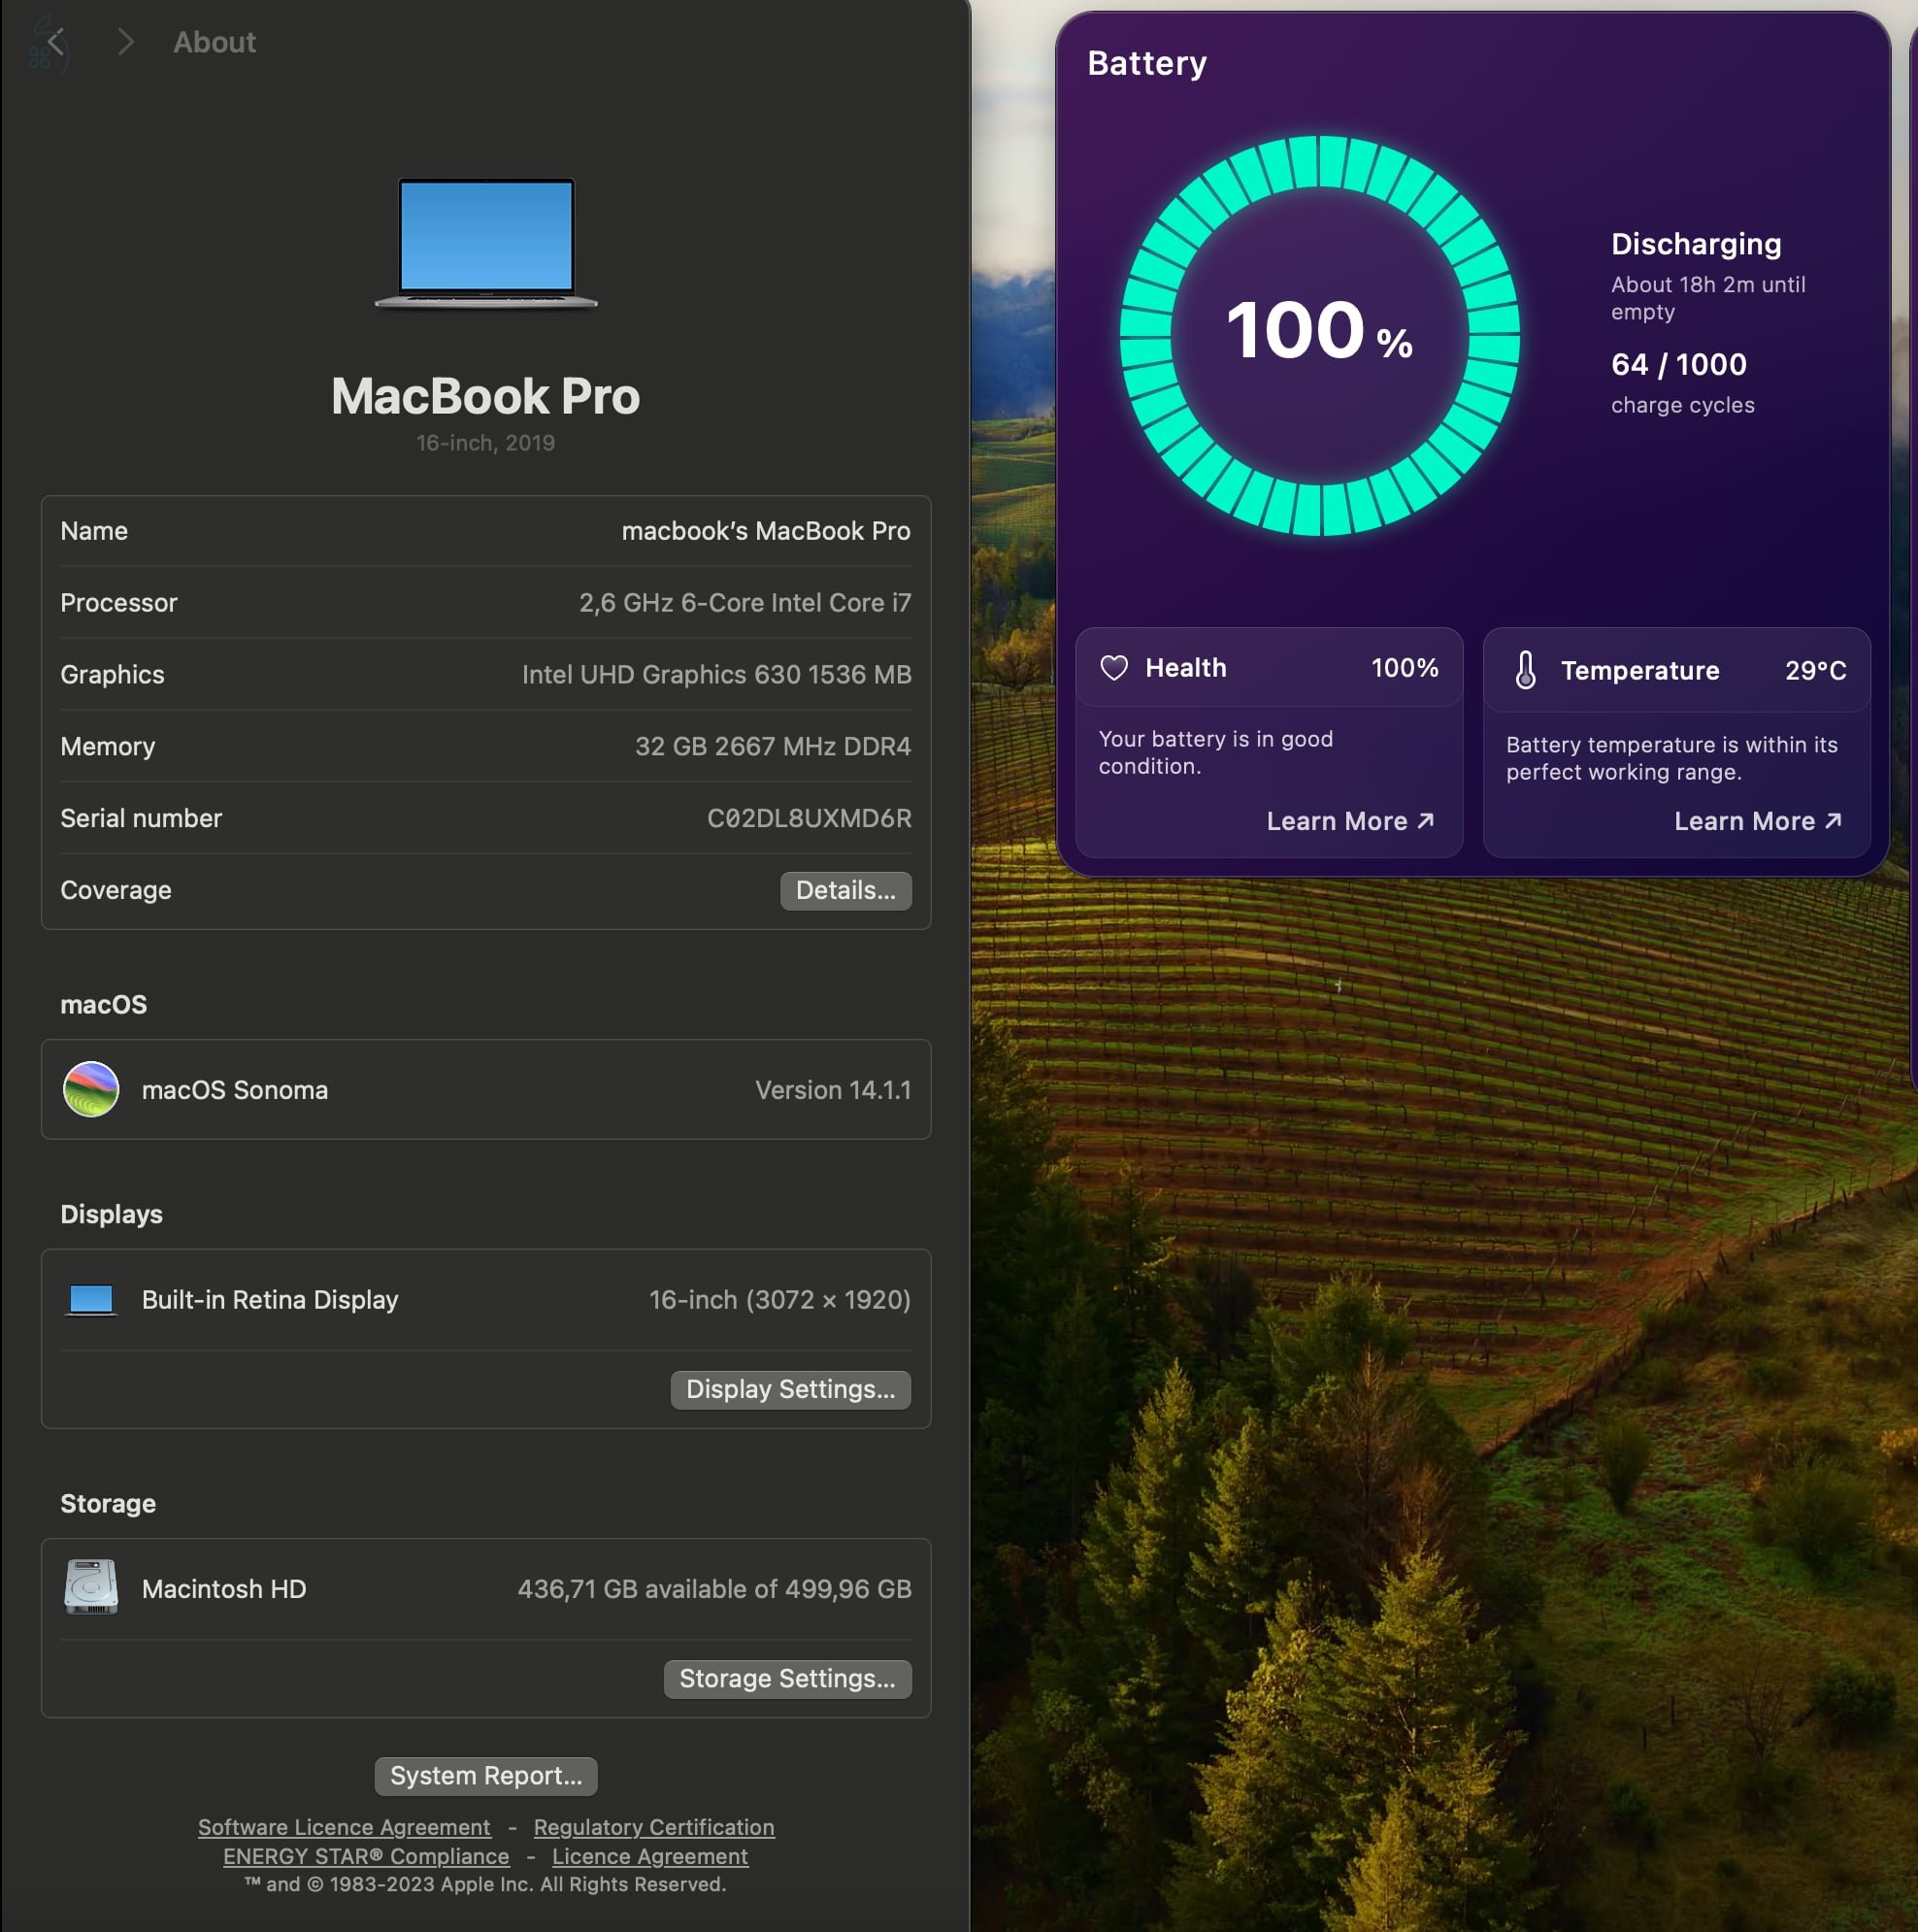Click the Built-in Retina Display icon

point(91,1300)
